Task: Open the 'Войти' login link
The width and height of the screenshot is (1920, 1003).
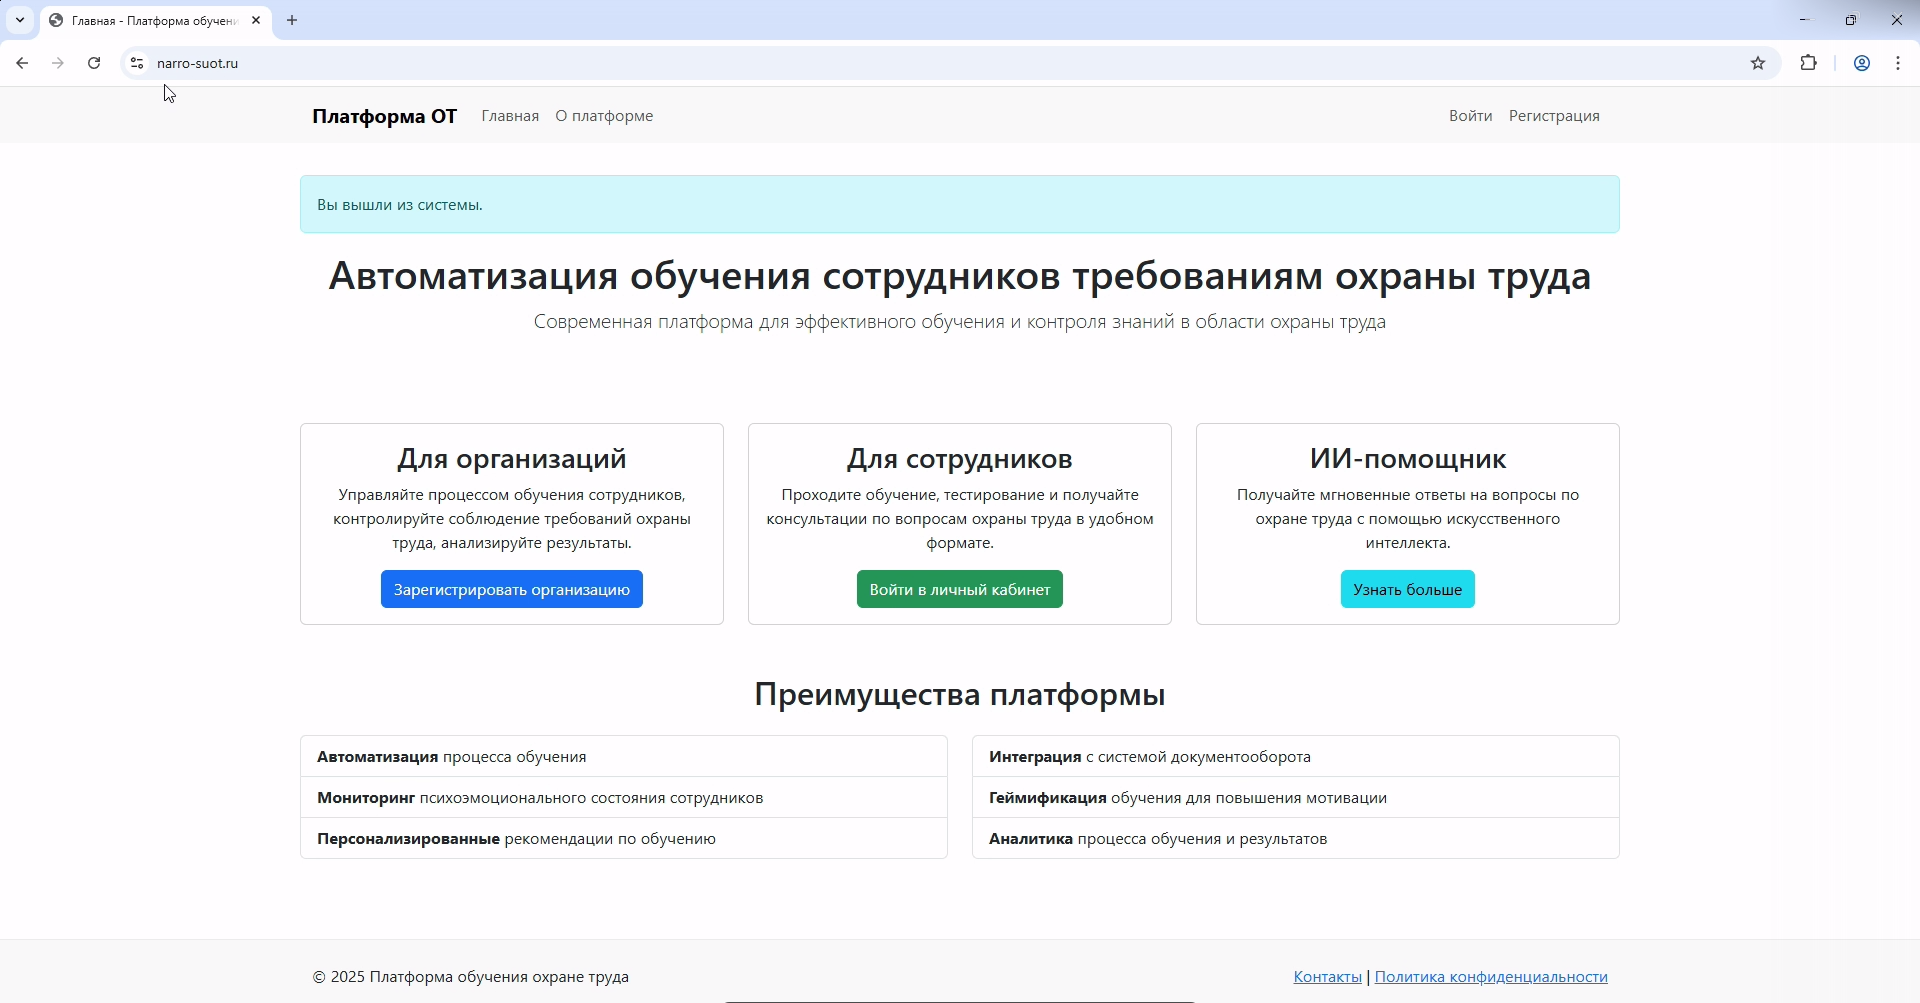Action: (1470, 115)
